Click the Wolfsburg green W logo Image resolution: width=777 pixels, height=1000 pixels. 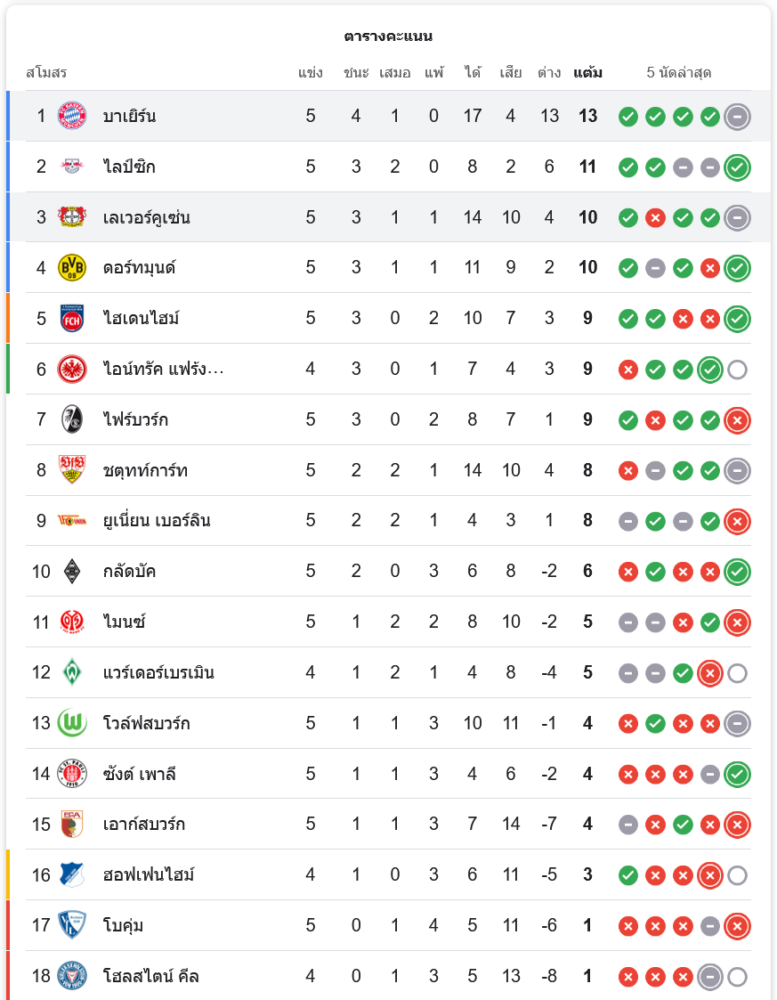coord(72,723)
